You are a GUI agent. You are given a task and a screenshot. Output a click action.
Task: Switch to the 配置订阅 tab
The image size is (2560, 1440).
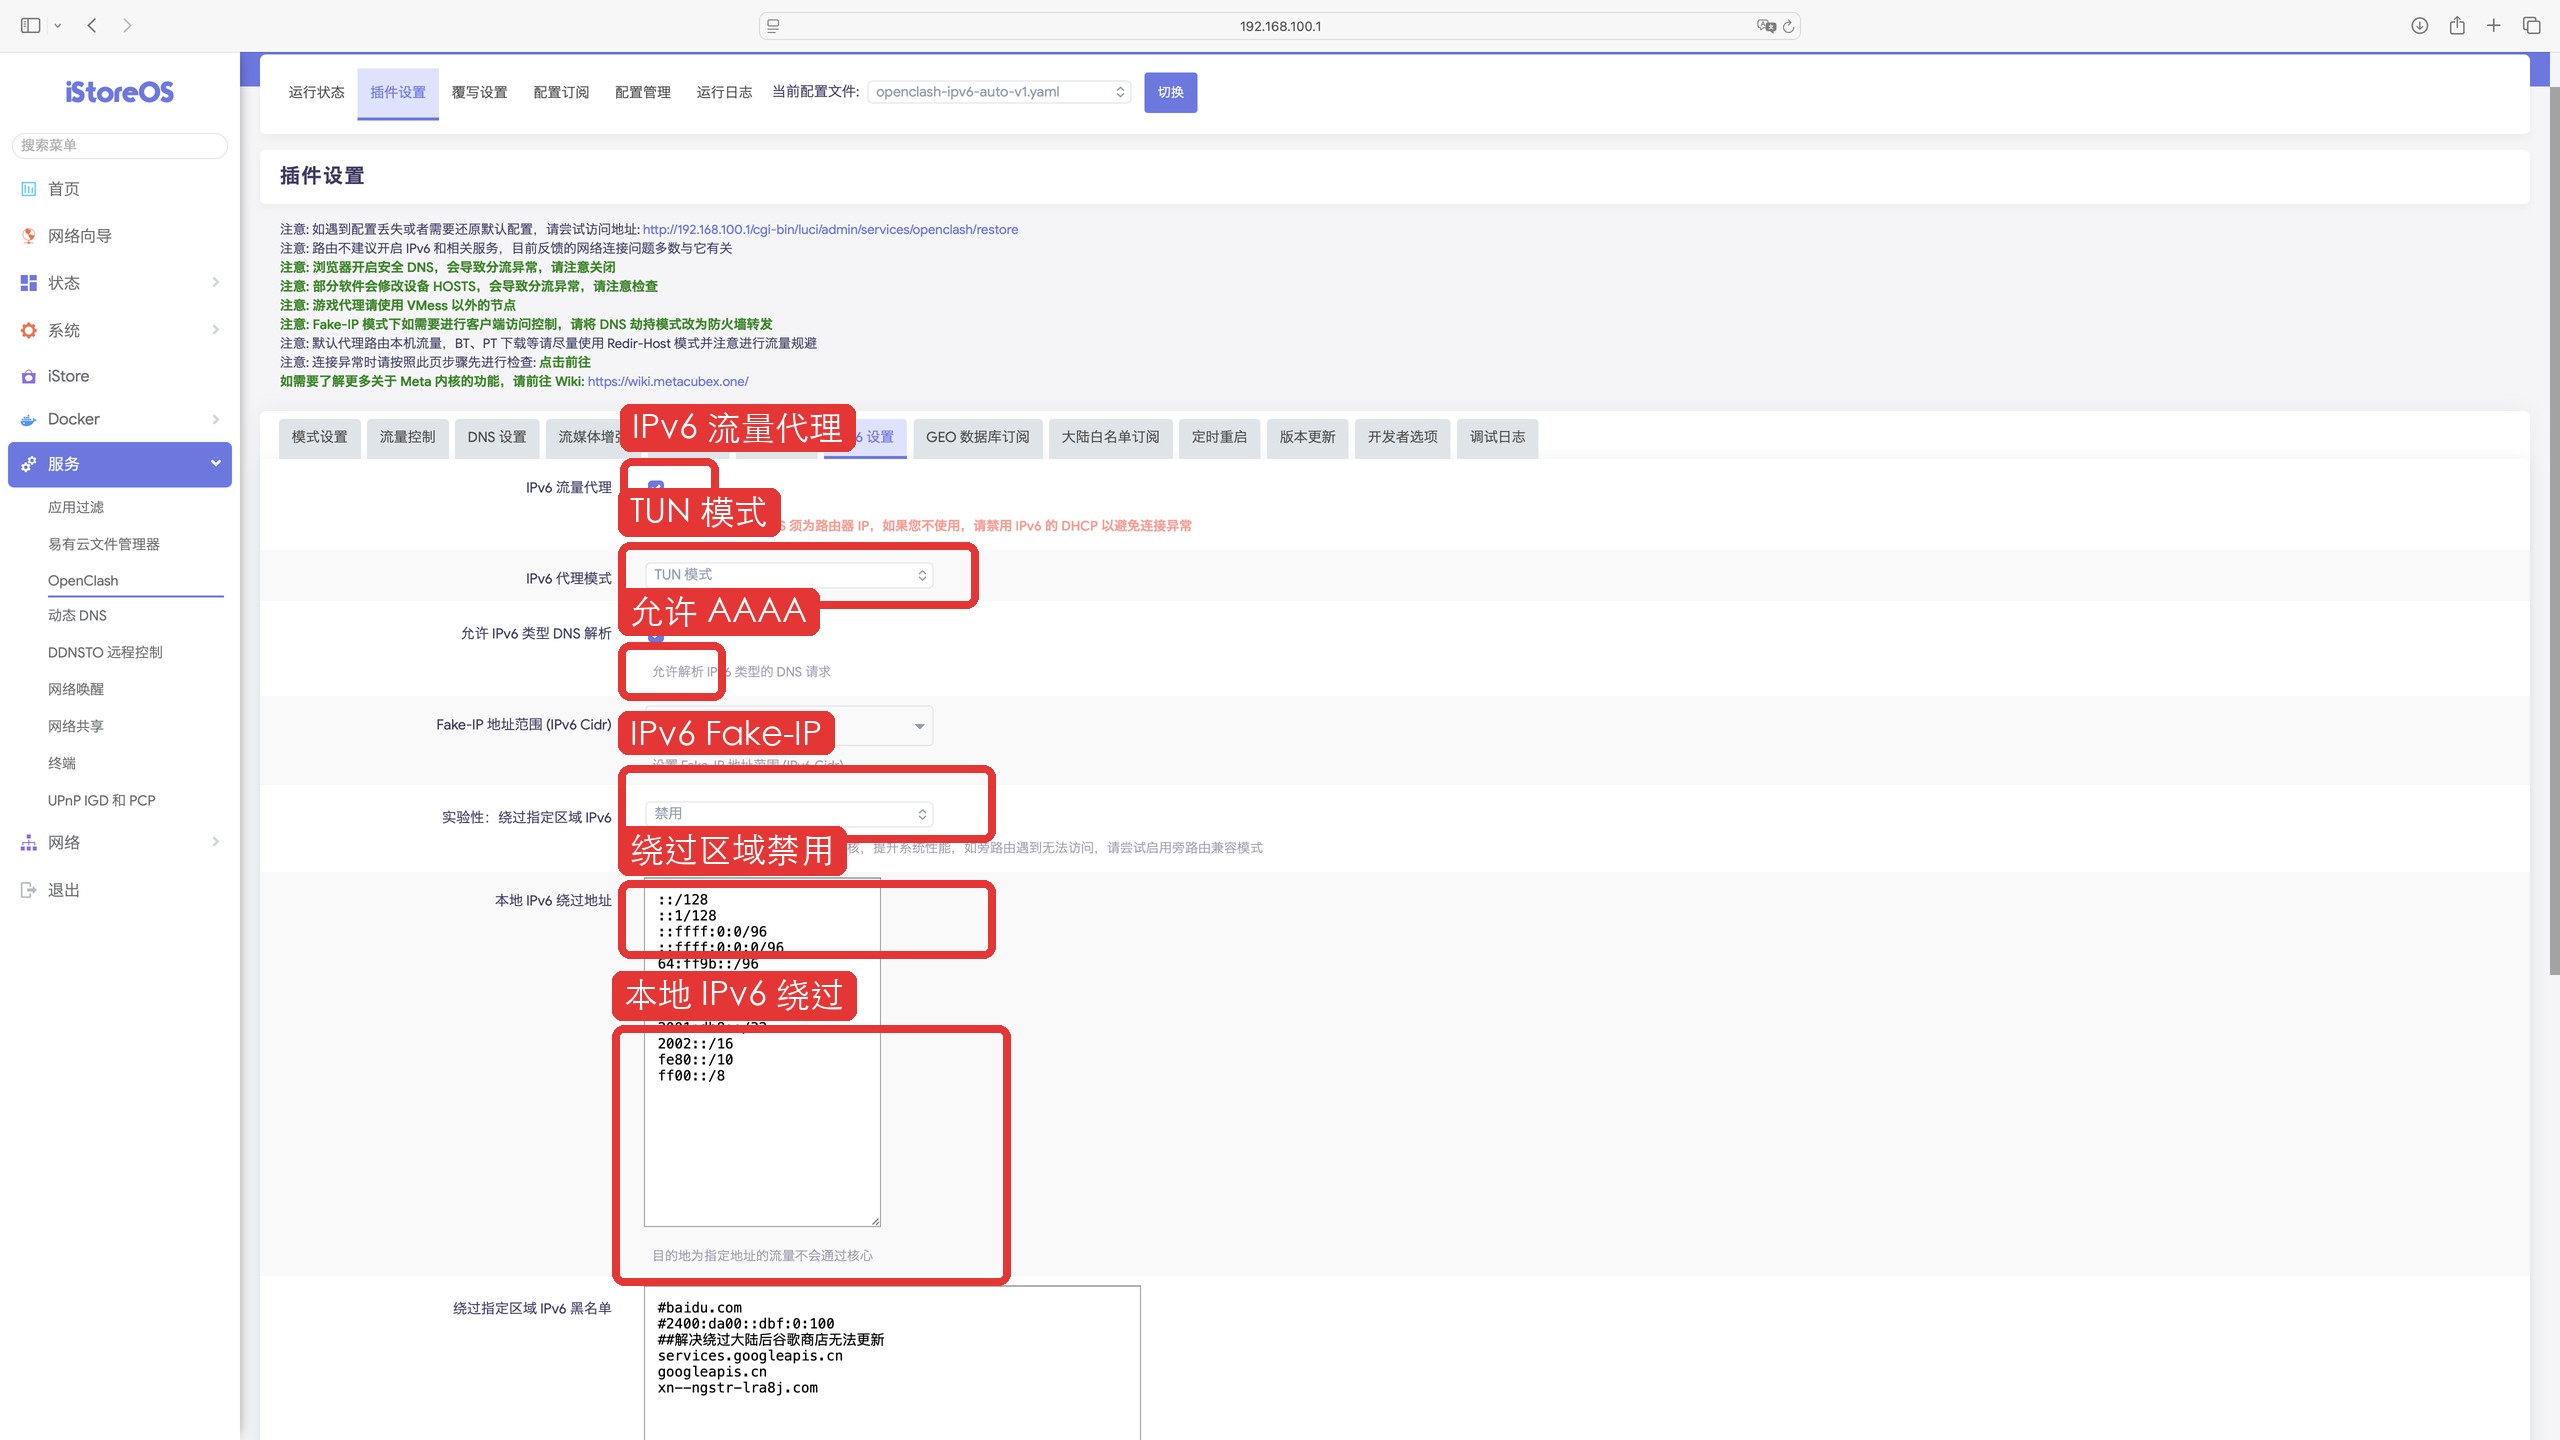tap(561, 93)
